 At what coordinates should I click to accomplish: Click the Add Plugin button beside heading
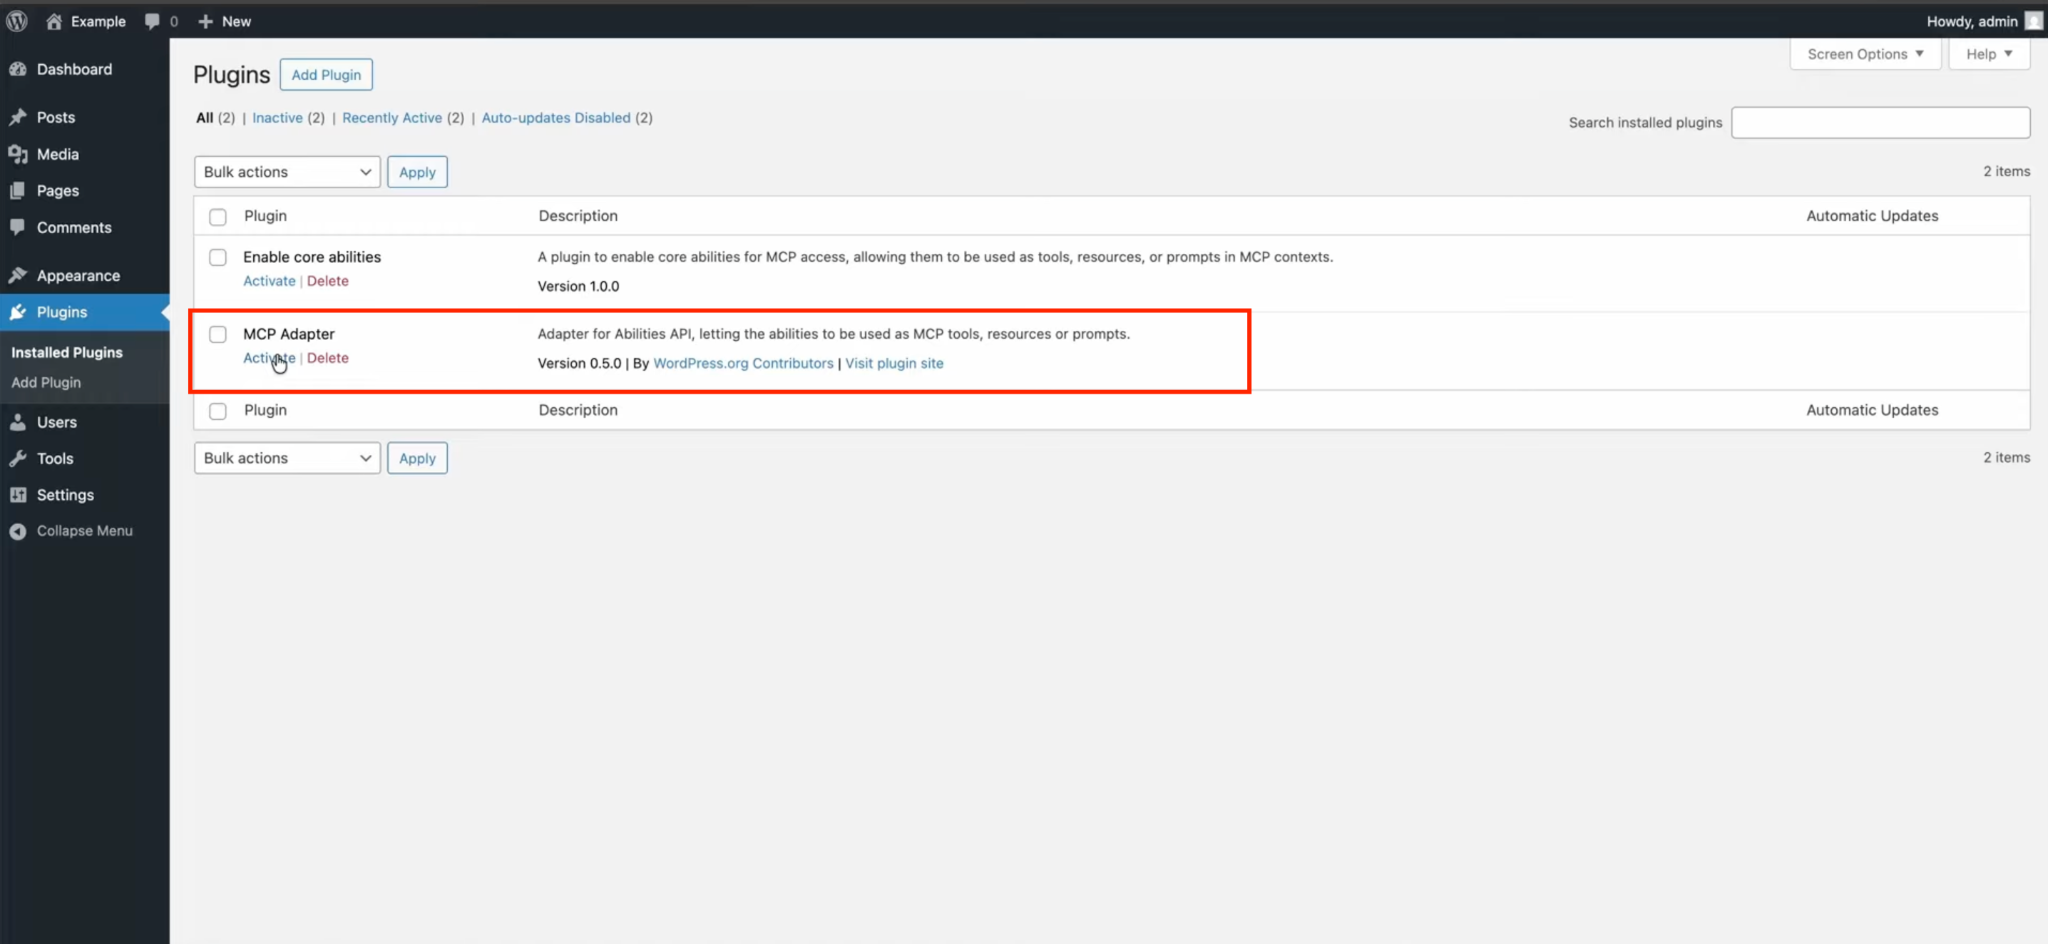coord(326,75)
